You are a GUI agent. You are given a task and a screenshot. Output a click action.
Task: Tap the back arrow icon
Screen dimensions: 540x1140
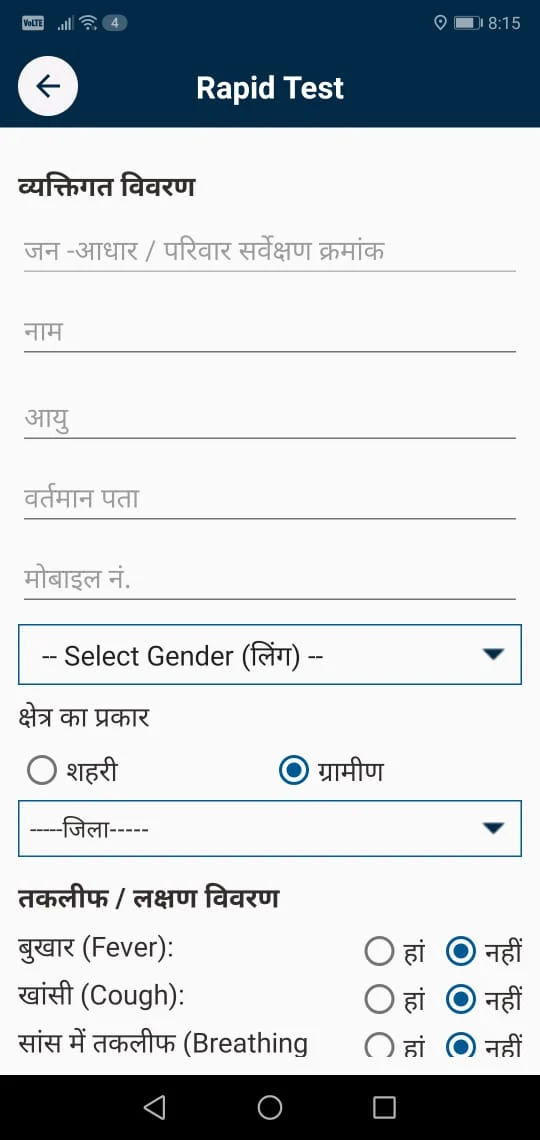click(48, 87)
